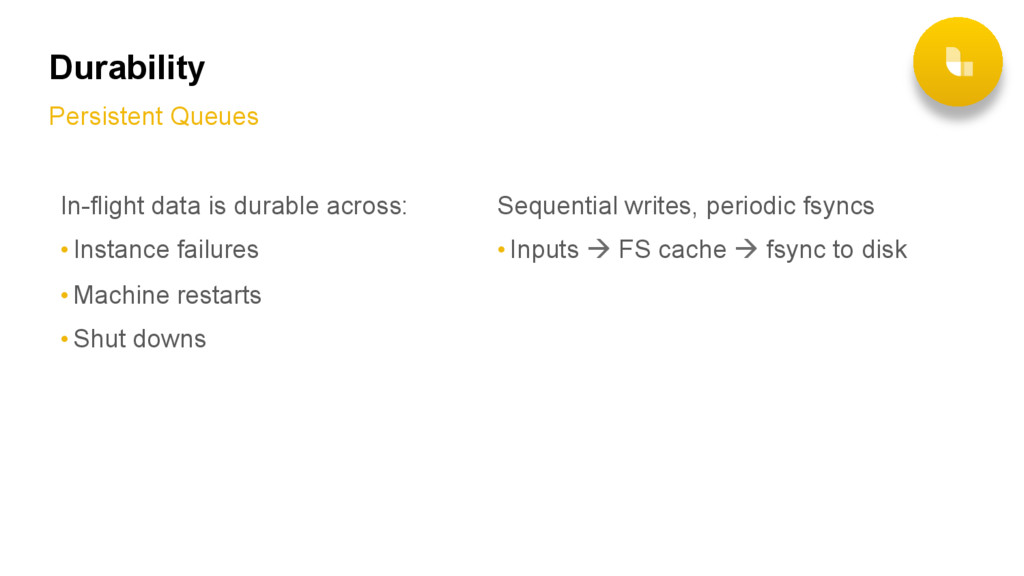Click the In-flight data is durable across text
This screenshot has height=576, width=1024.
point(234,206)
